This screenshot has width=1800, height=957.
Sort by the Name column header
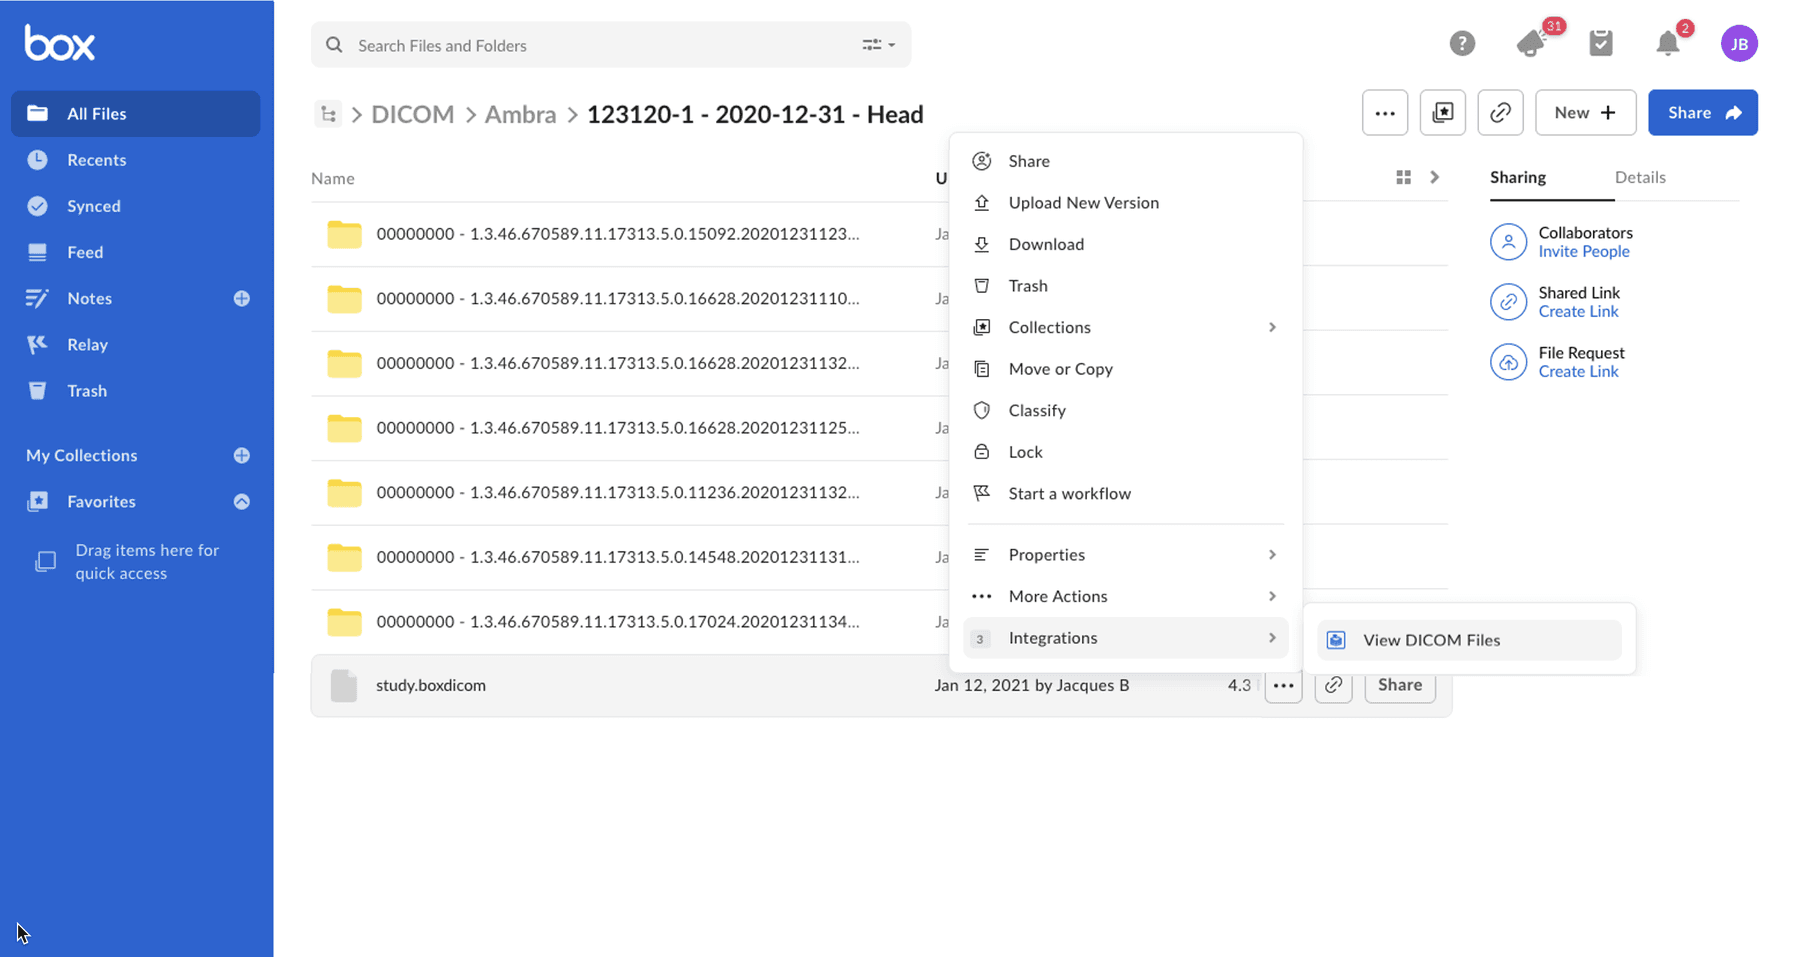point(333,178)
